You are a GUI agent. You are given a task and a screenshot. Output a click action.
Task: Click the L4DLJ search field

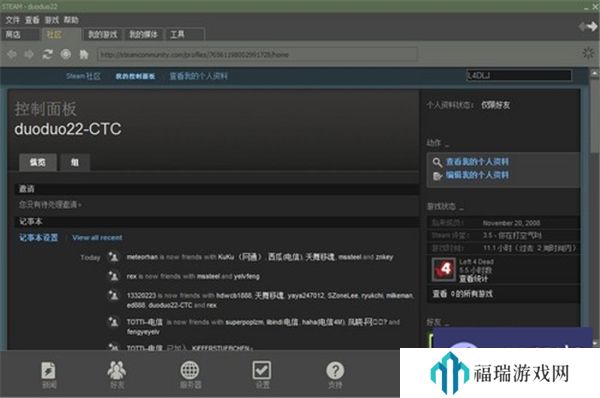[519, 75]
